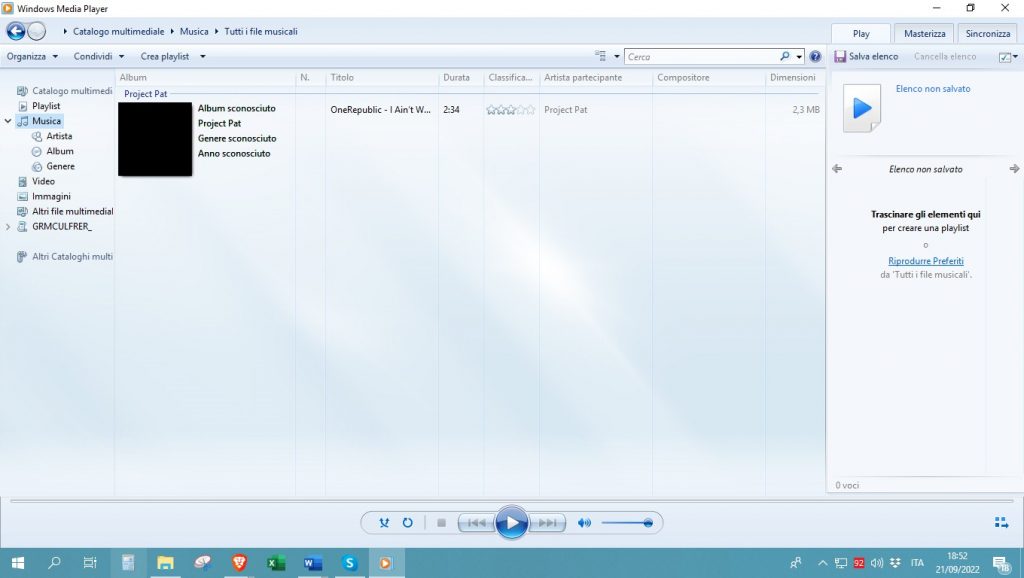Switch to Now Playing view
Screen dimensions: 1024x578
1000,522
